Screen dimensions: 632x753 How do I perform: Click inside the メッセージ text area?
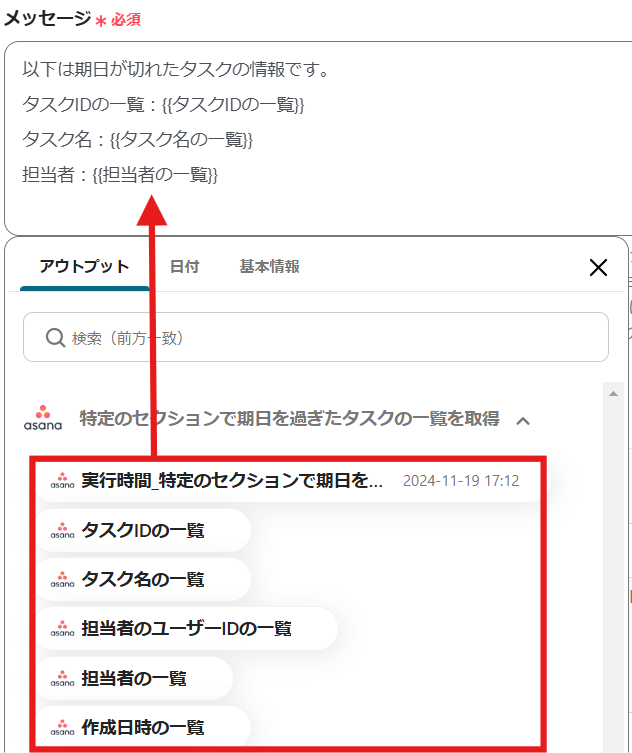(x=317, y=138)
